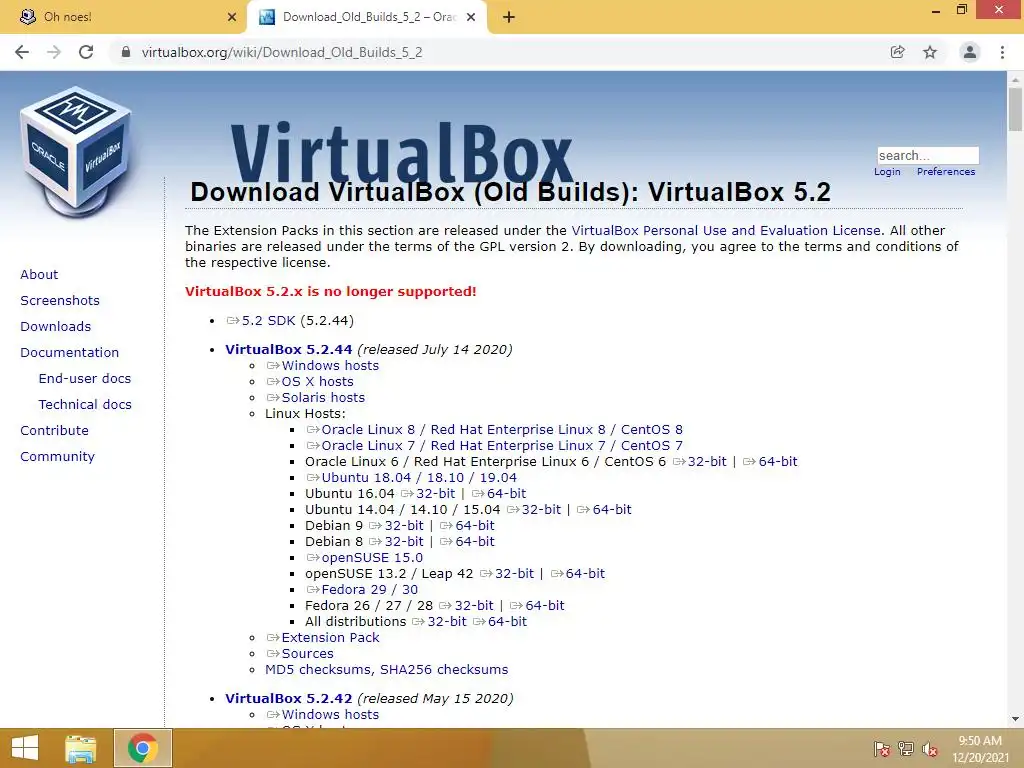This screenshot has width=1024, height=768.
Task: Open End-user docs in the sidebar
Action: point(85,379)
